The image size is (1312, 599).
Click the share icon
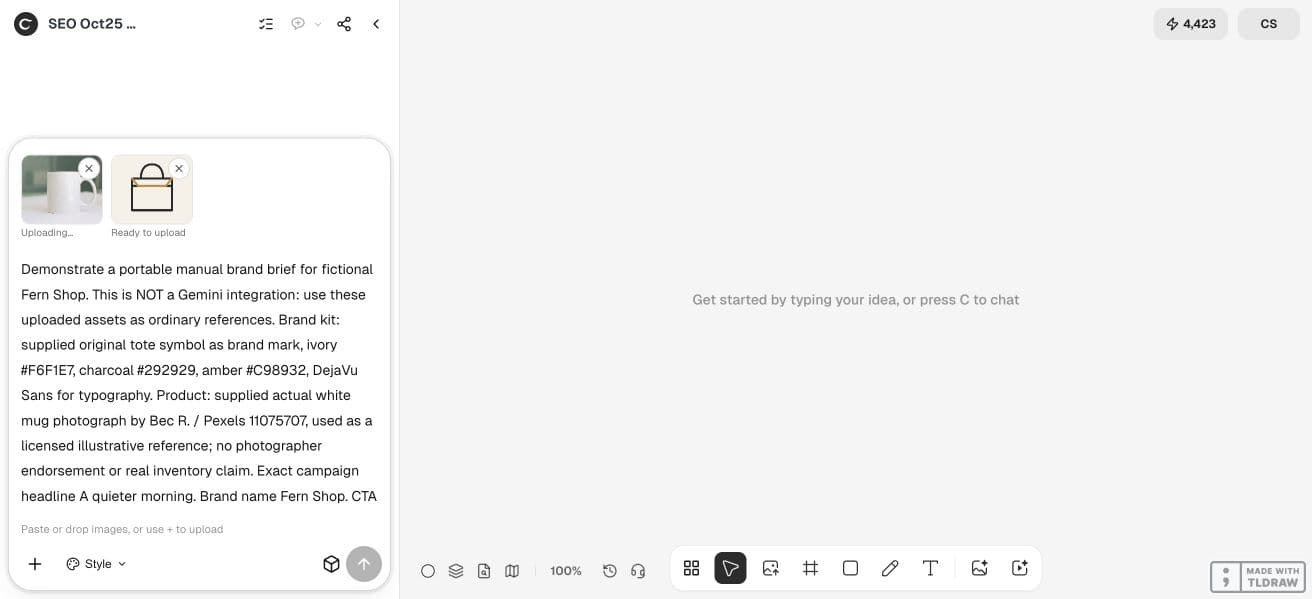(344, 24)
